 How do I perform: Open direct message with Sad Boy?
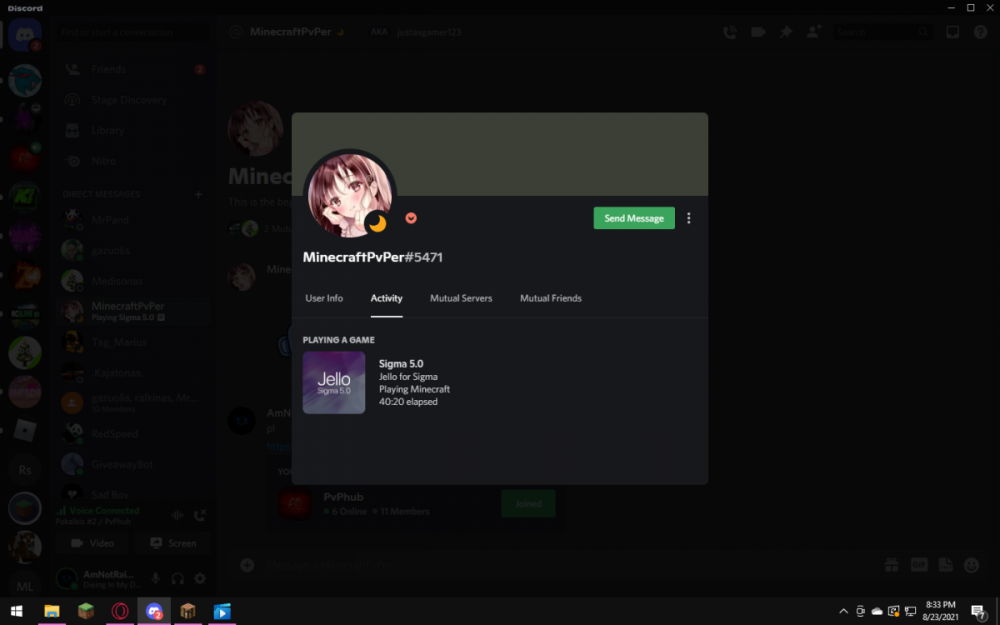(133, 494)
